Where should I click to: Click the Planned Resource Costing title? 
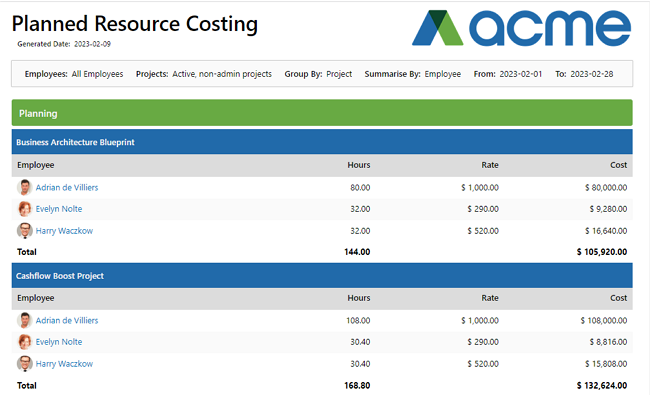tap(135, 24)
